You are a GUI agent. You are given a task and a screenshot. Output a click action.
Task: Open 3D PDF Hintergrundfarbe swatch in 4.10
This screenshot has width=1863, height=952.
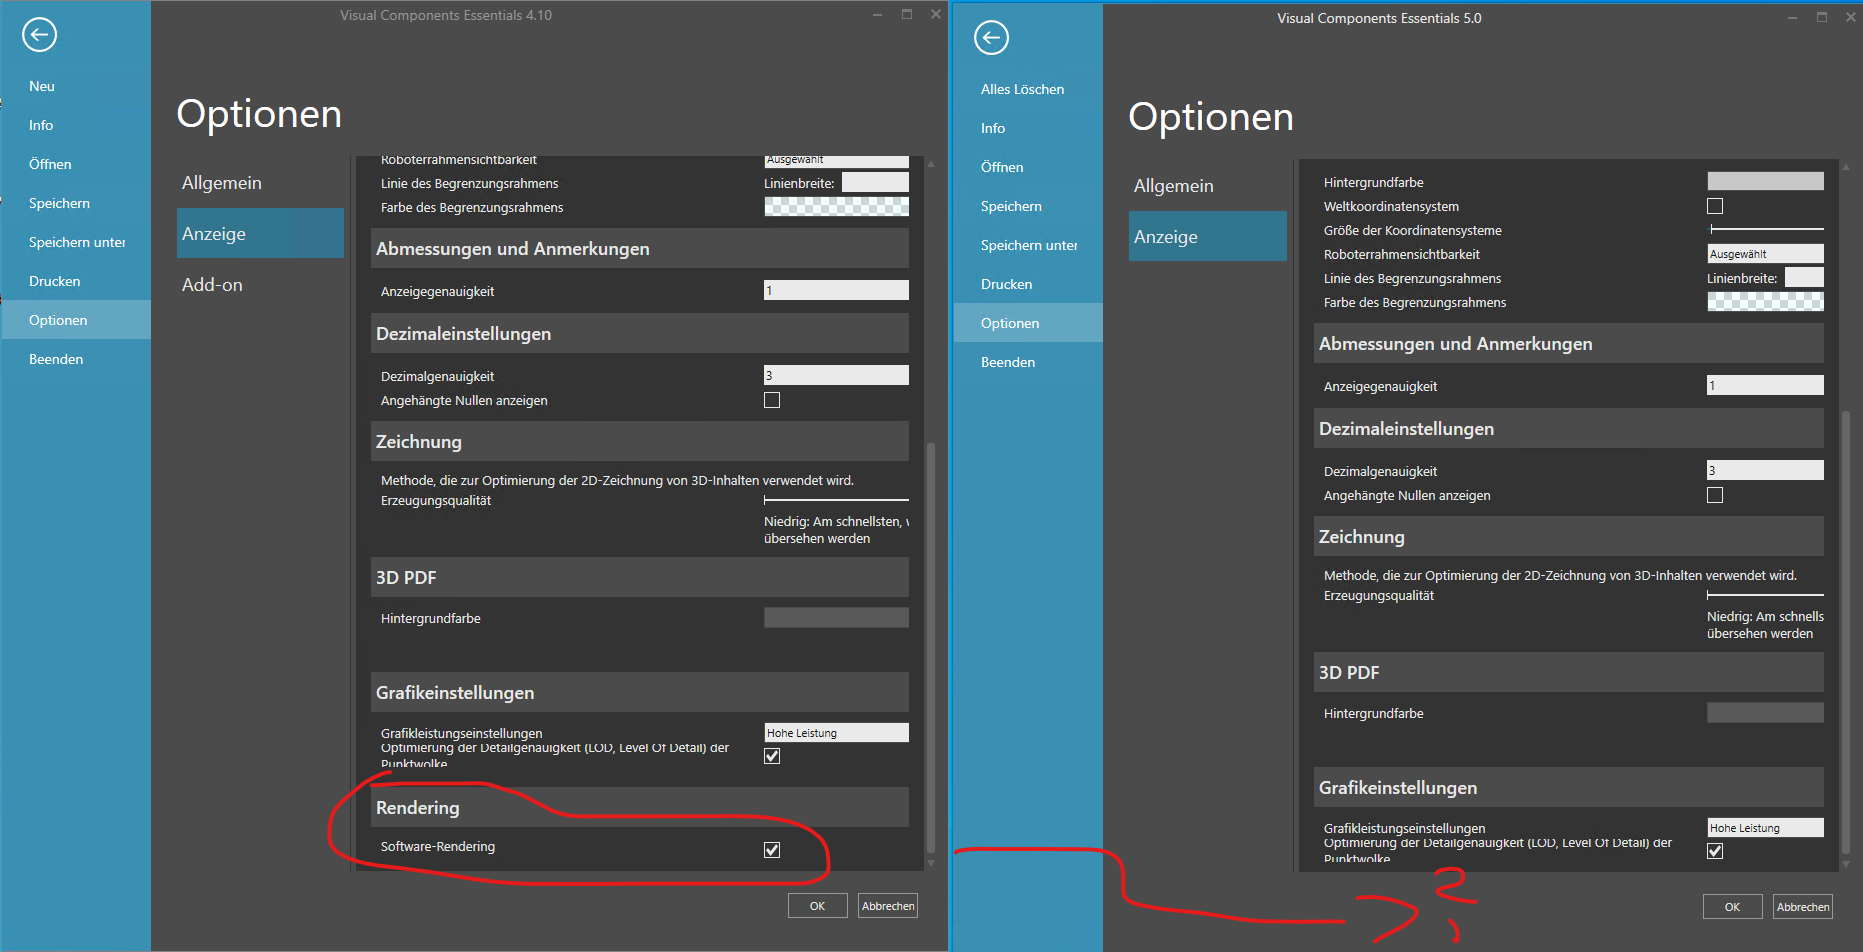[836, 618]
